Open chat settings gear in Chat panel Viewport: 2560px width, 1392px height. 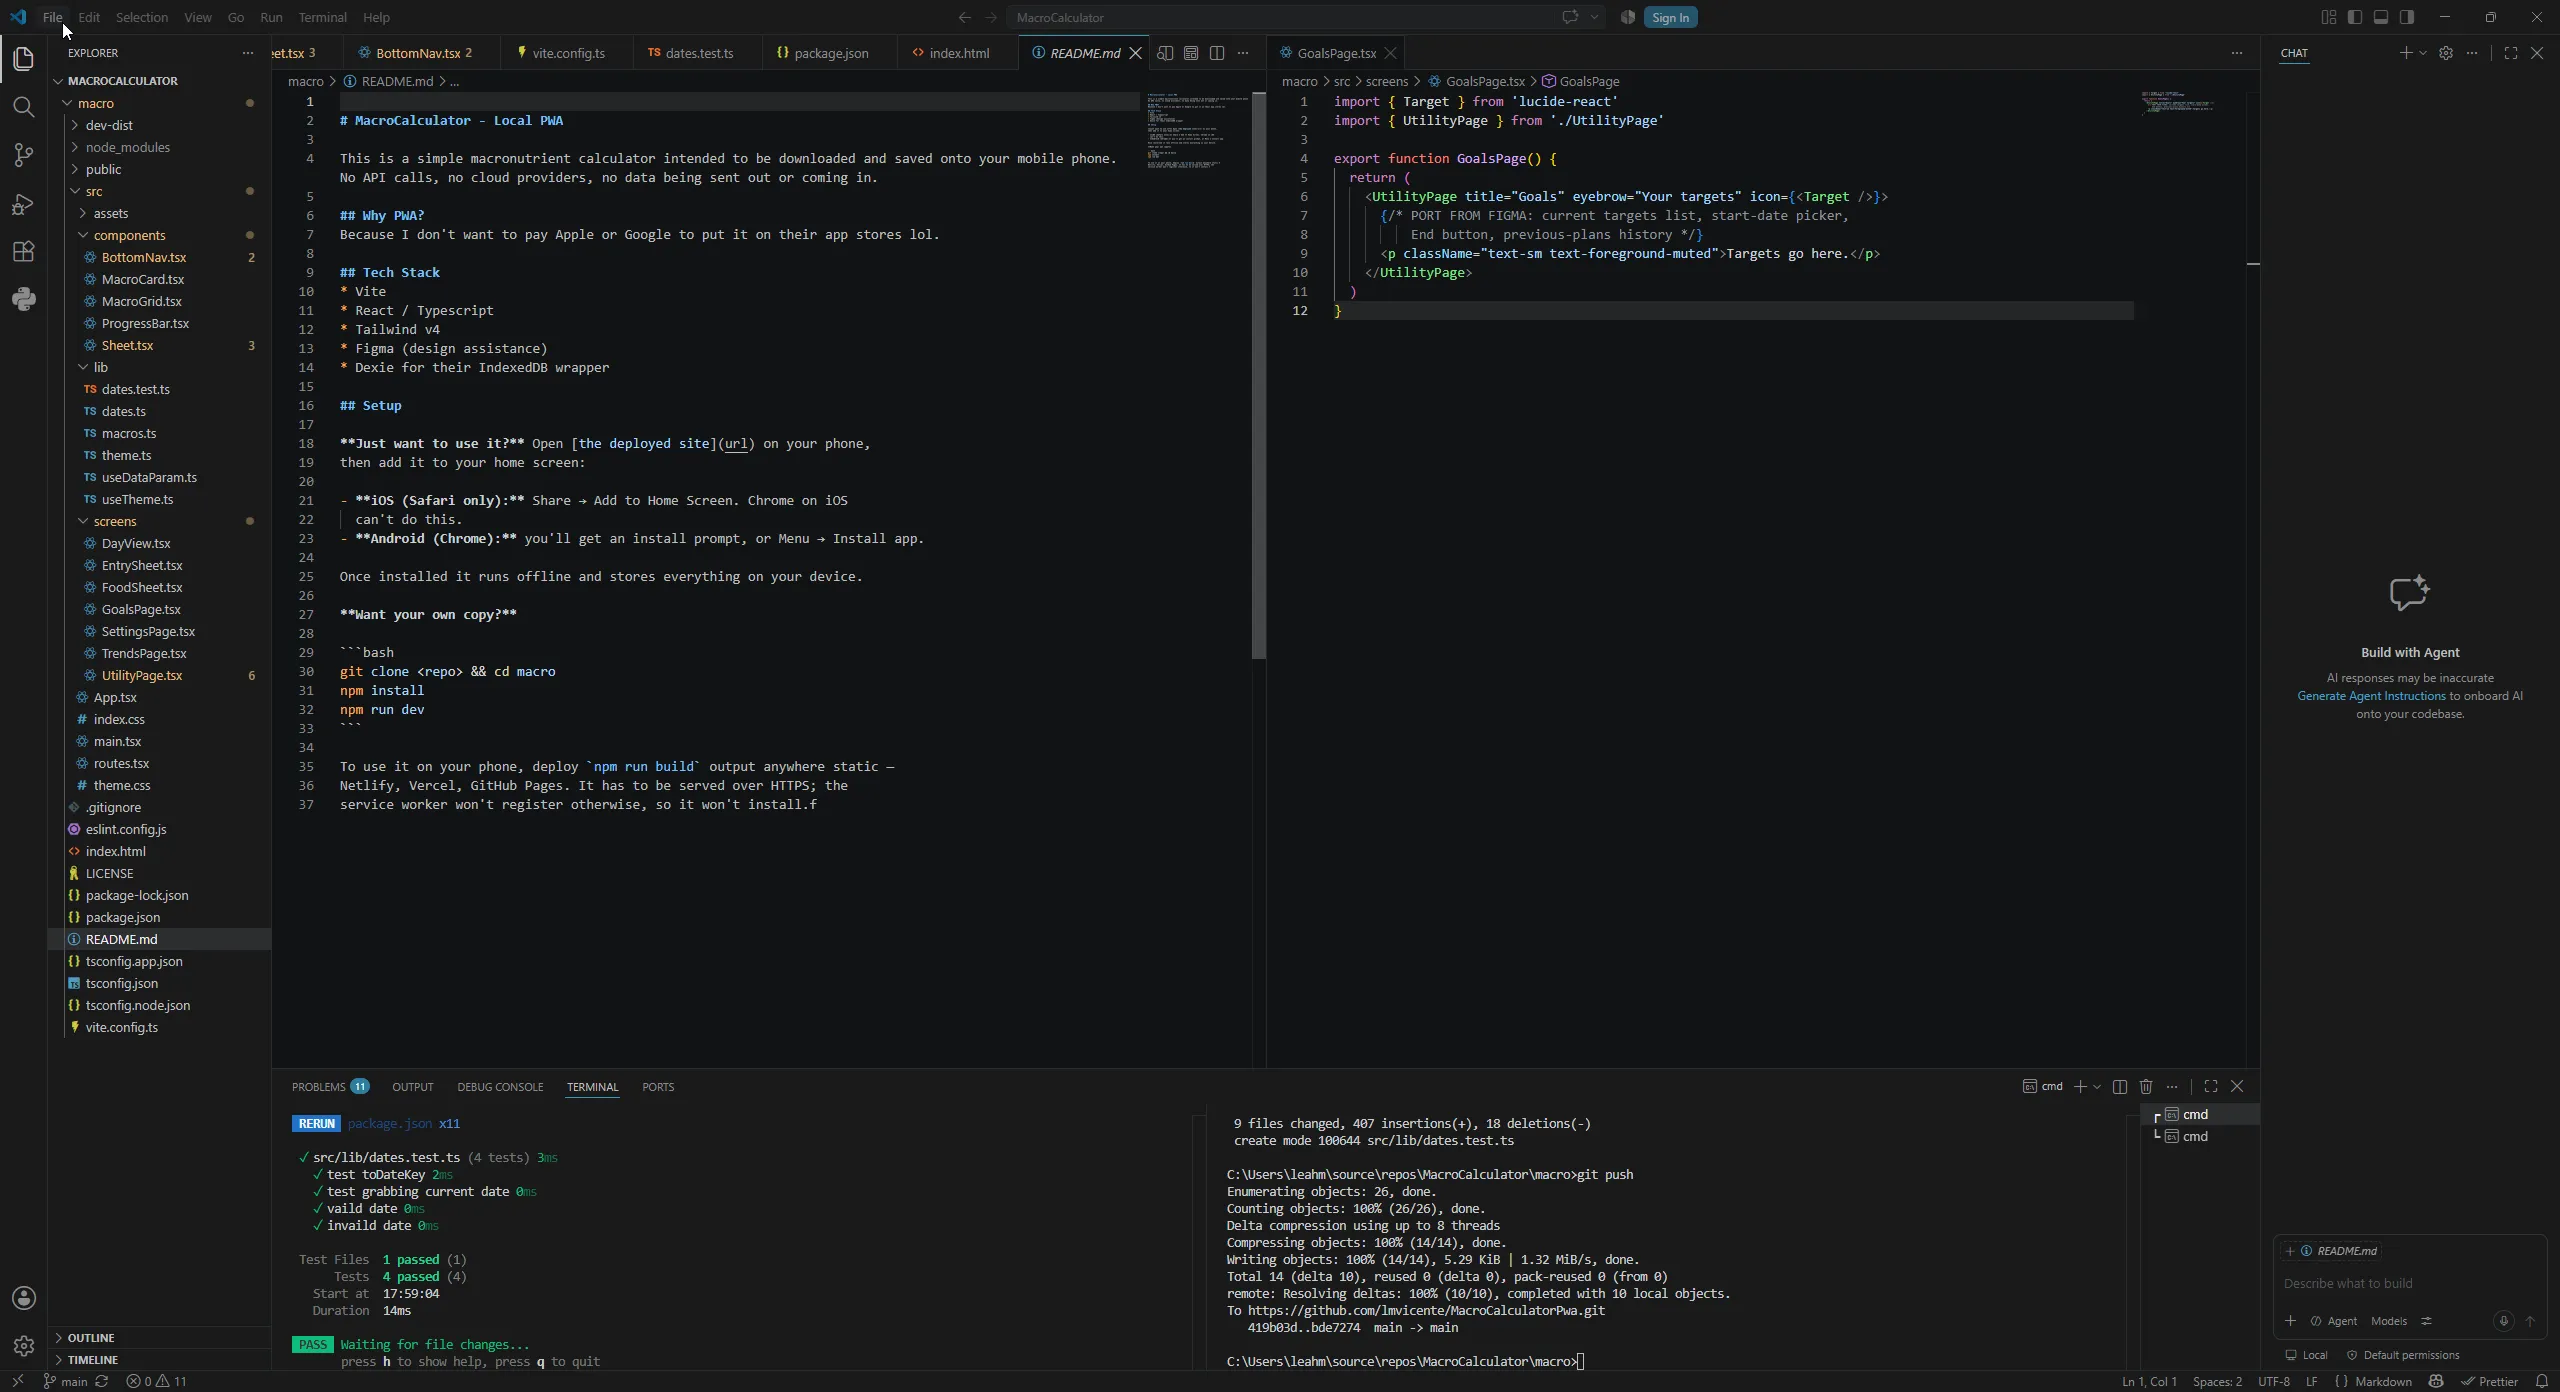2446,53
